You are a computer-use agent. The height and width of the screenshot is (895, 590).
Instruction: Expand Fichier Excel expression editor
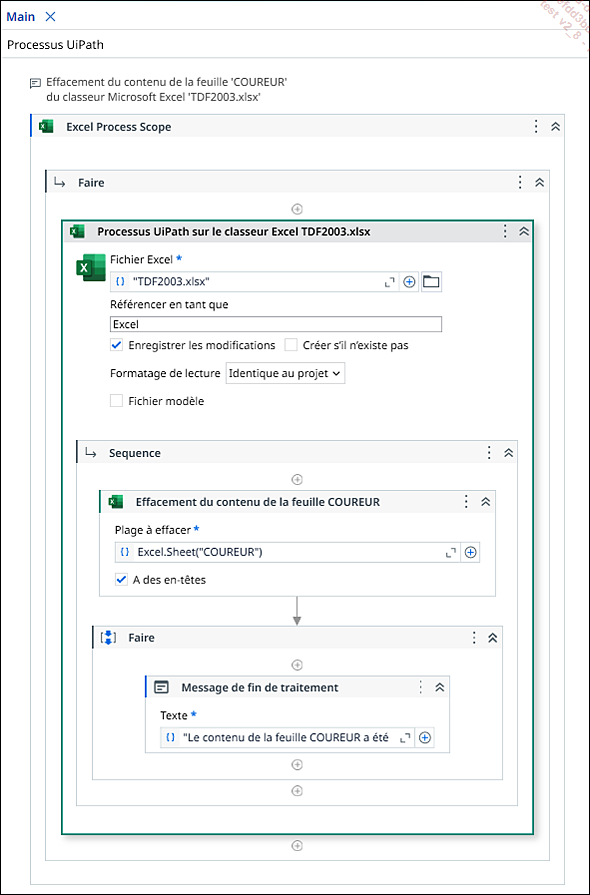point(390,282)
